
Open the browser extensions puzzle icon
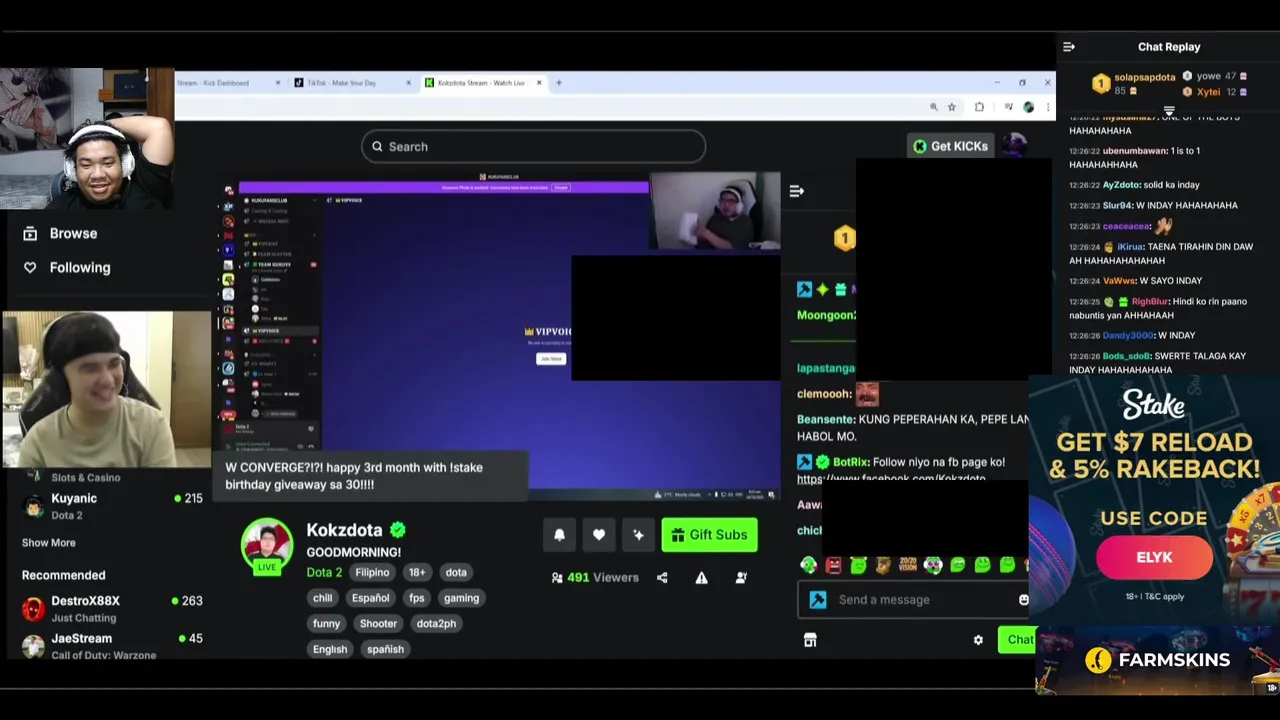(x=979, y=107)
